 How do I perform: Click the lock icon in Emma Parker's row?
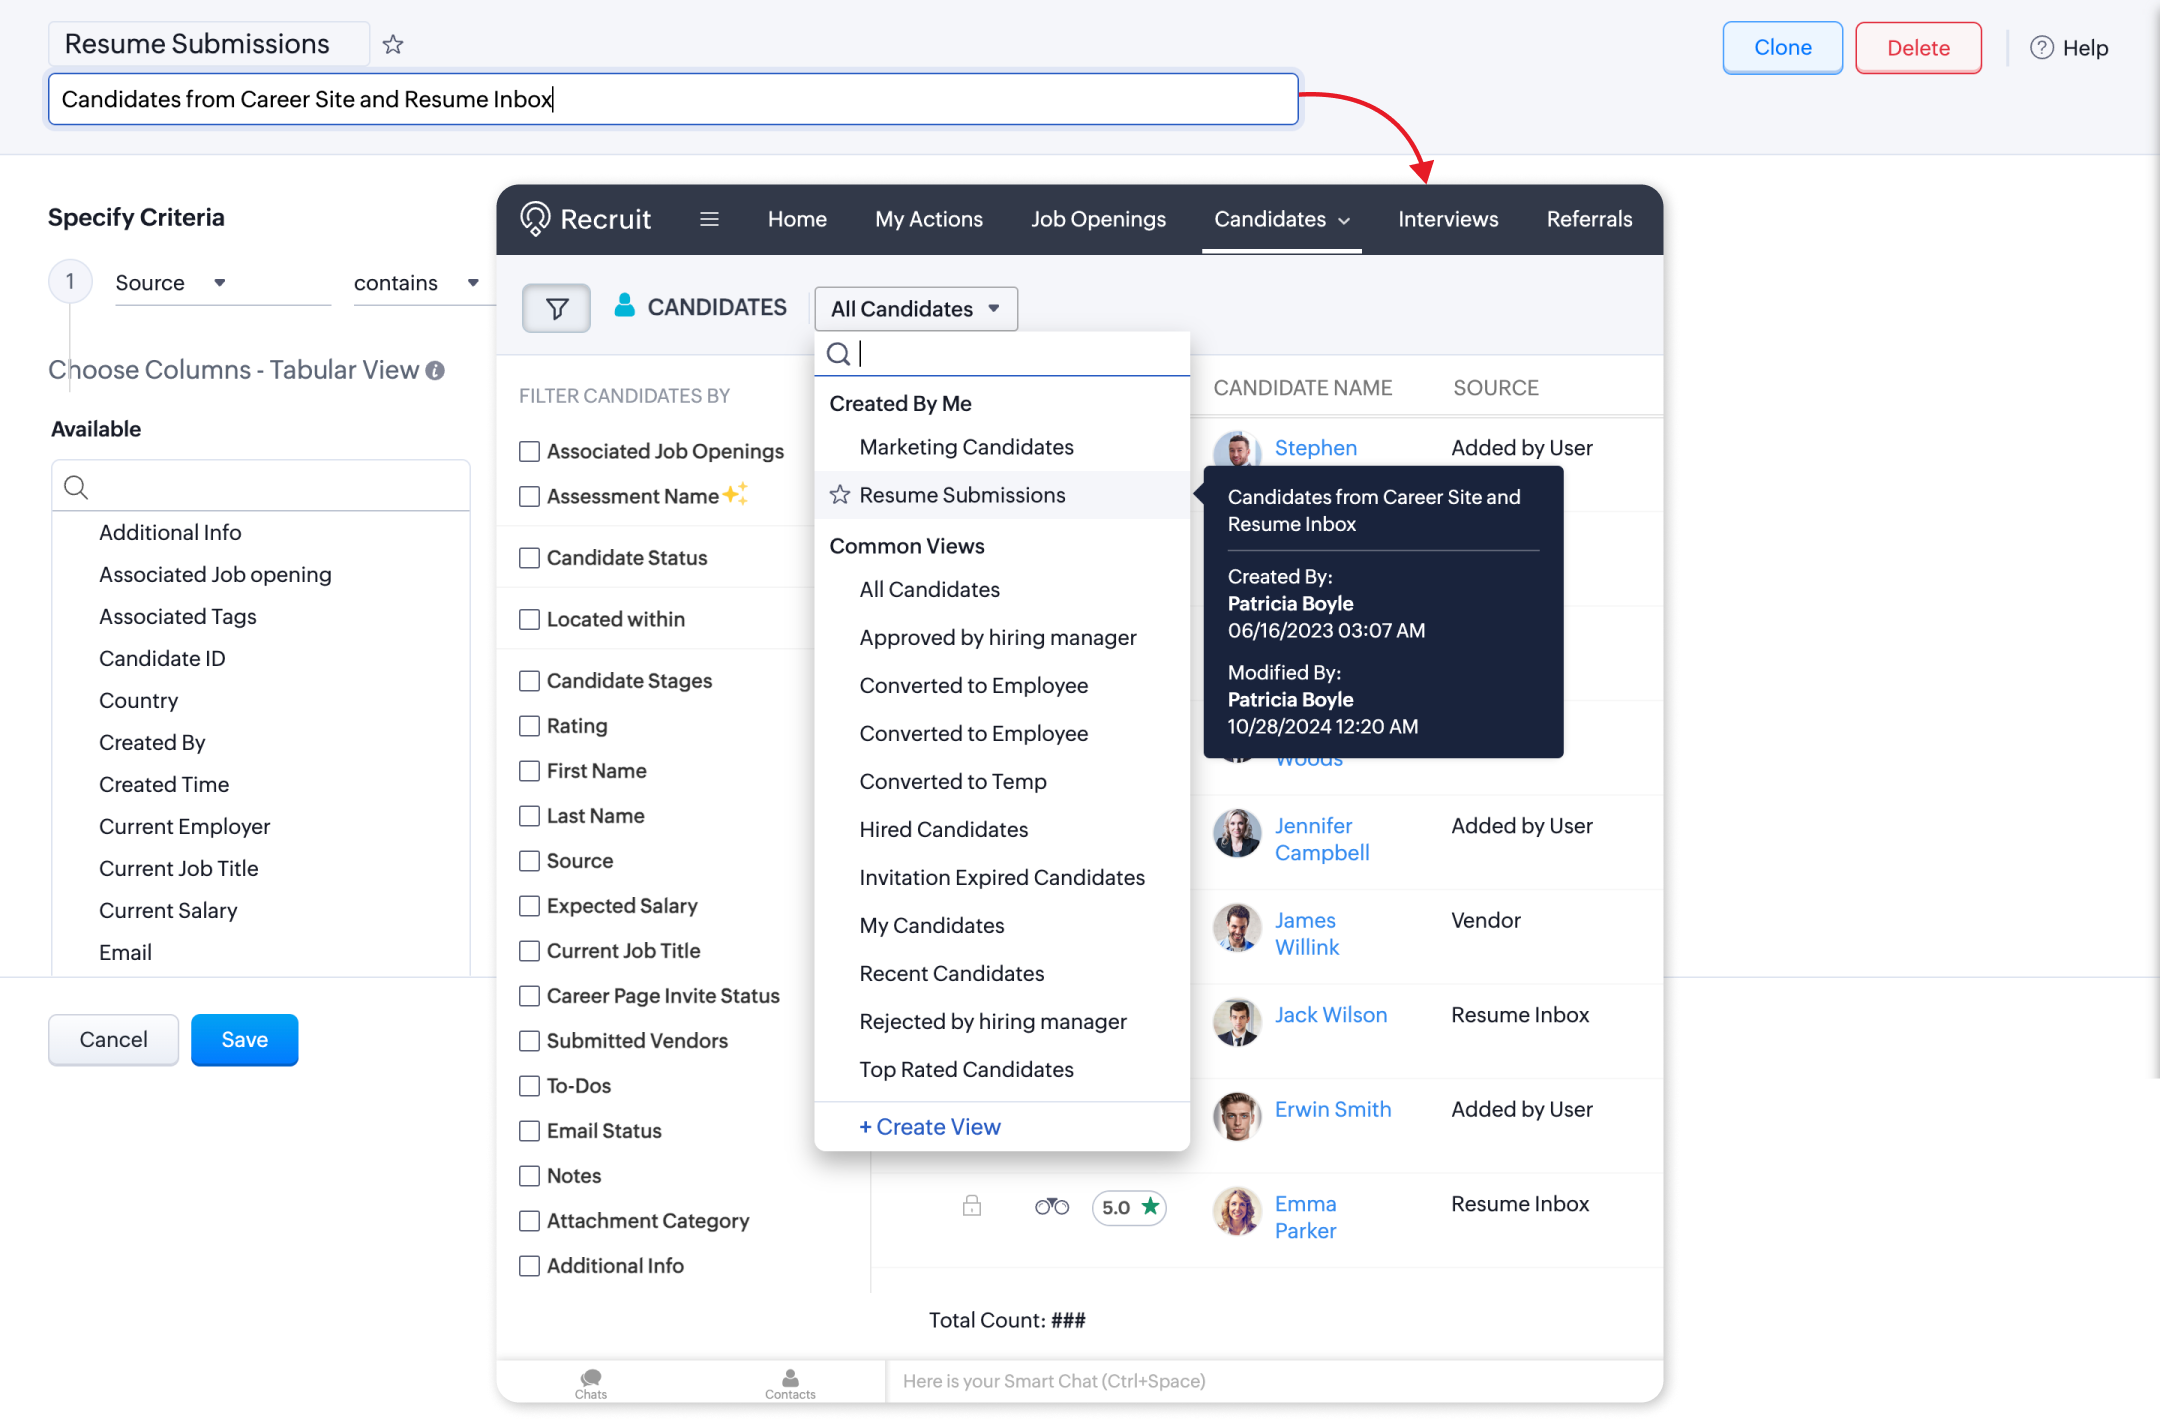[x=971, y=1206]
